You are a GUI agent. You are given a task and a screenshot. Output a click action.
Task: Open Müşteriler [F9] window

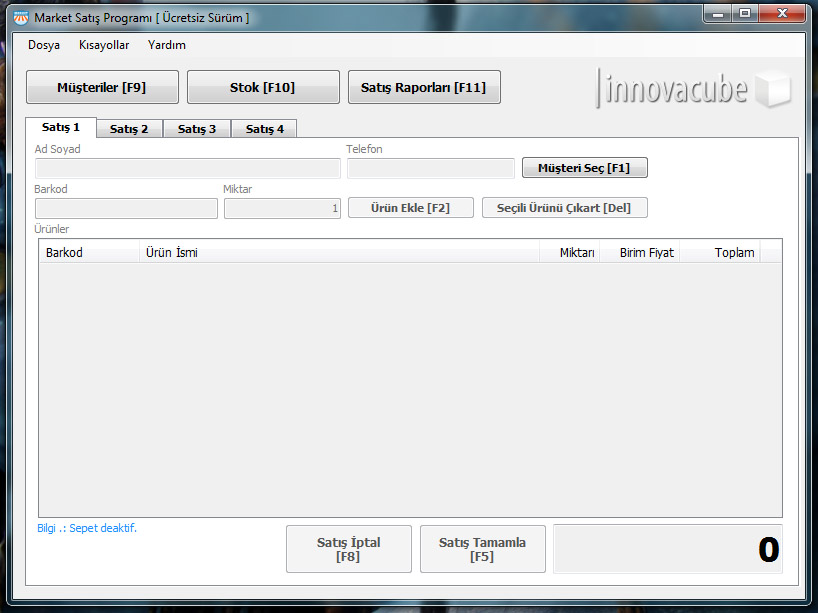pyautogui.click(x=102, y=87)
